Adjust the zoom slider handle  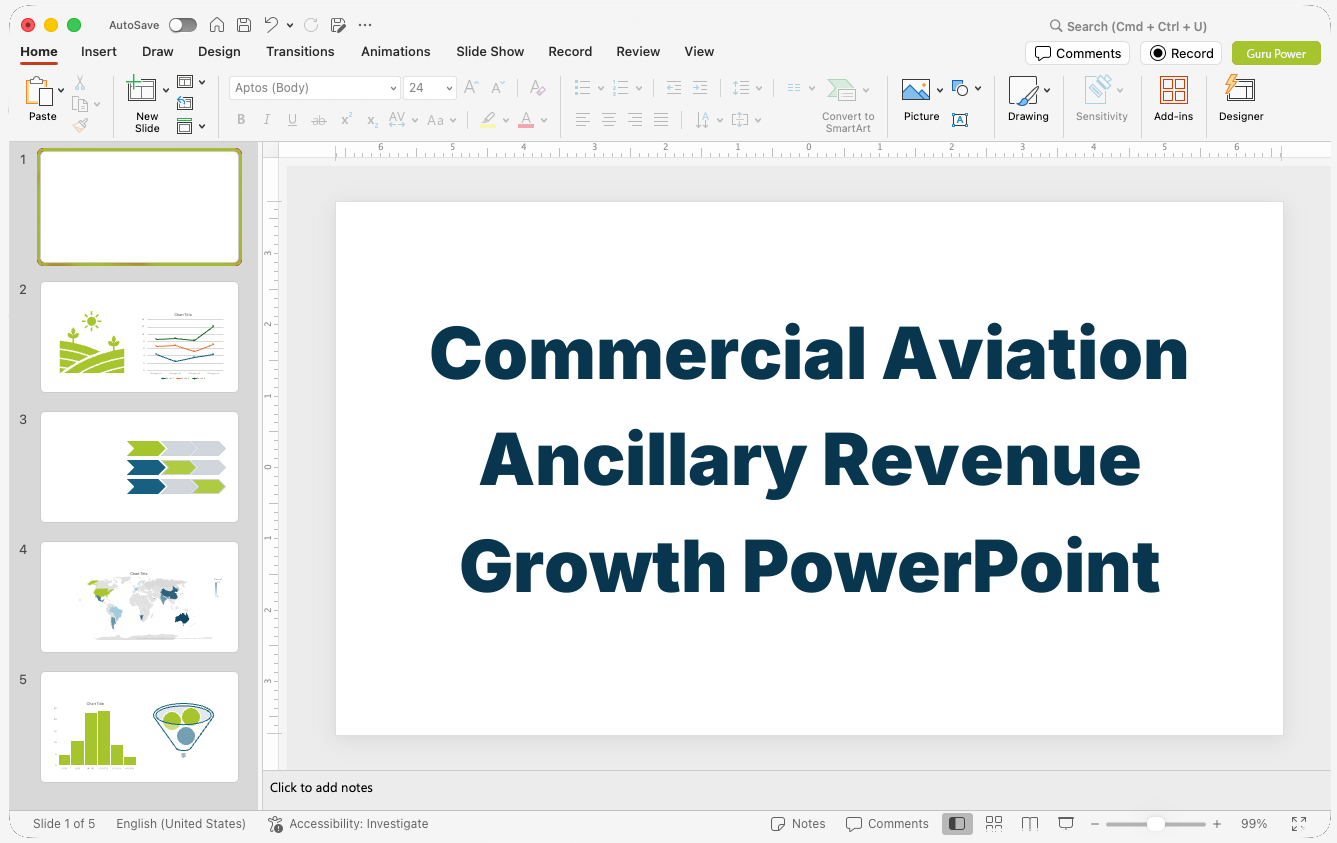1156,824
